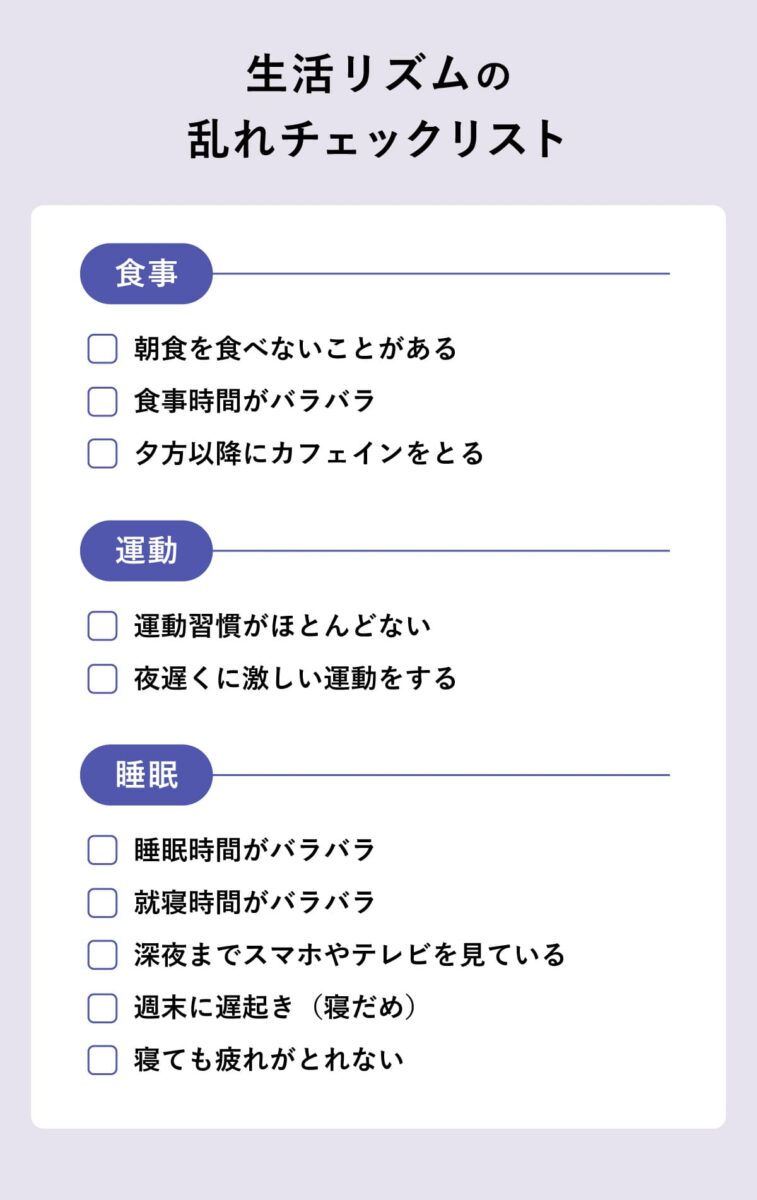The width and height of the screenshot is (757, 1200).
Task: Click the 深夜までスマホやテレビを見ている label text
Action: pos(350,954)
